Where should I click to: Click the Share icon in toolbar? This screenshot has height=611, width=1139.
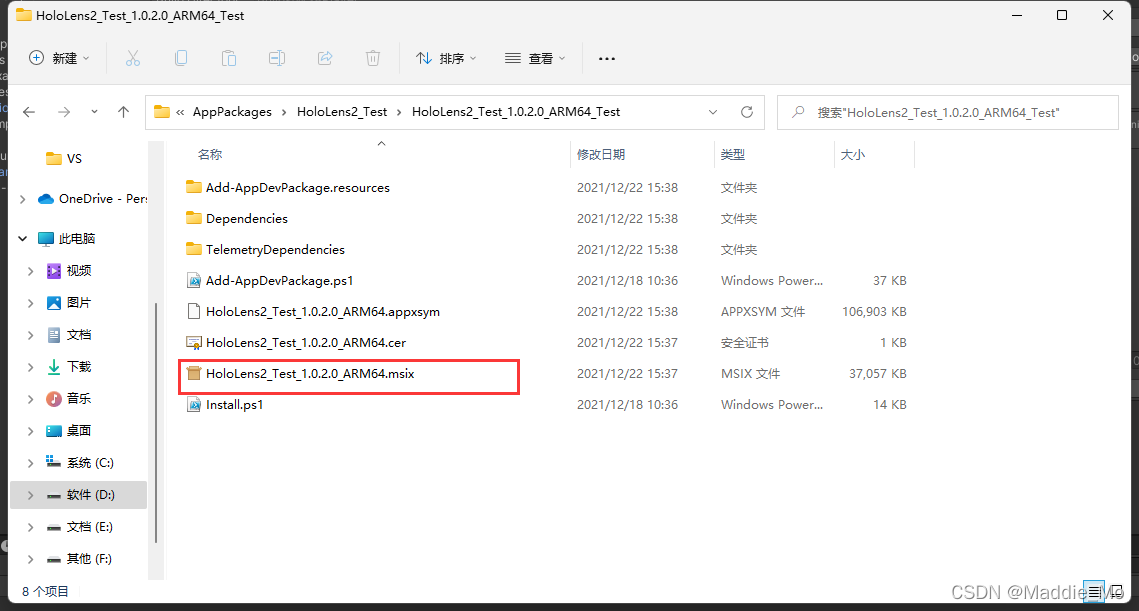[x=325, y=58]
